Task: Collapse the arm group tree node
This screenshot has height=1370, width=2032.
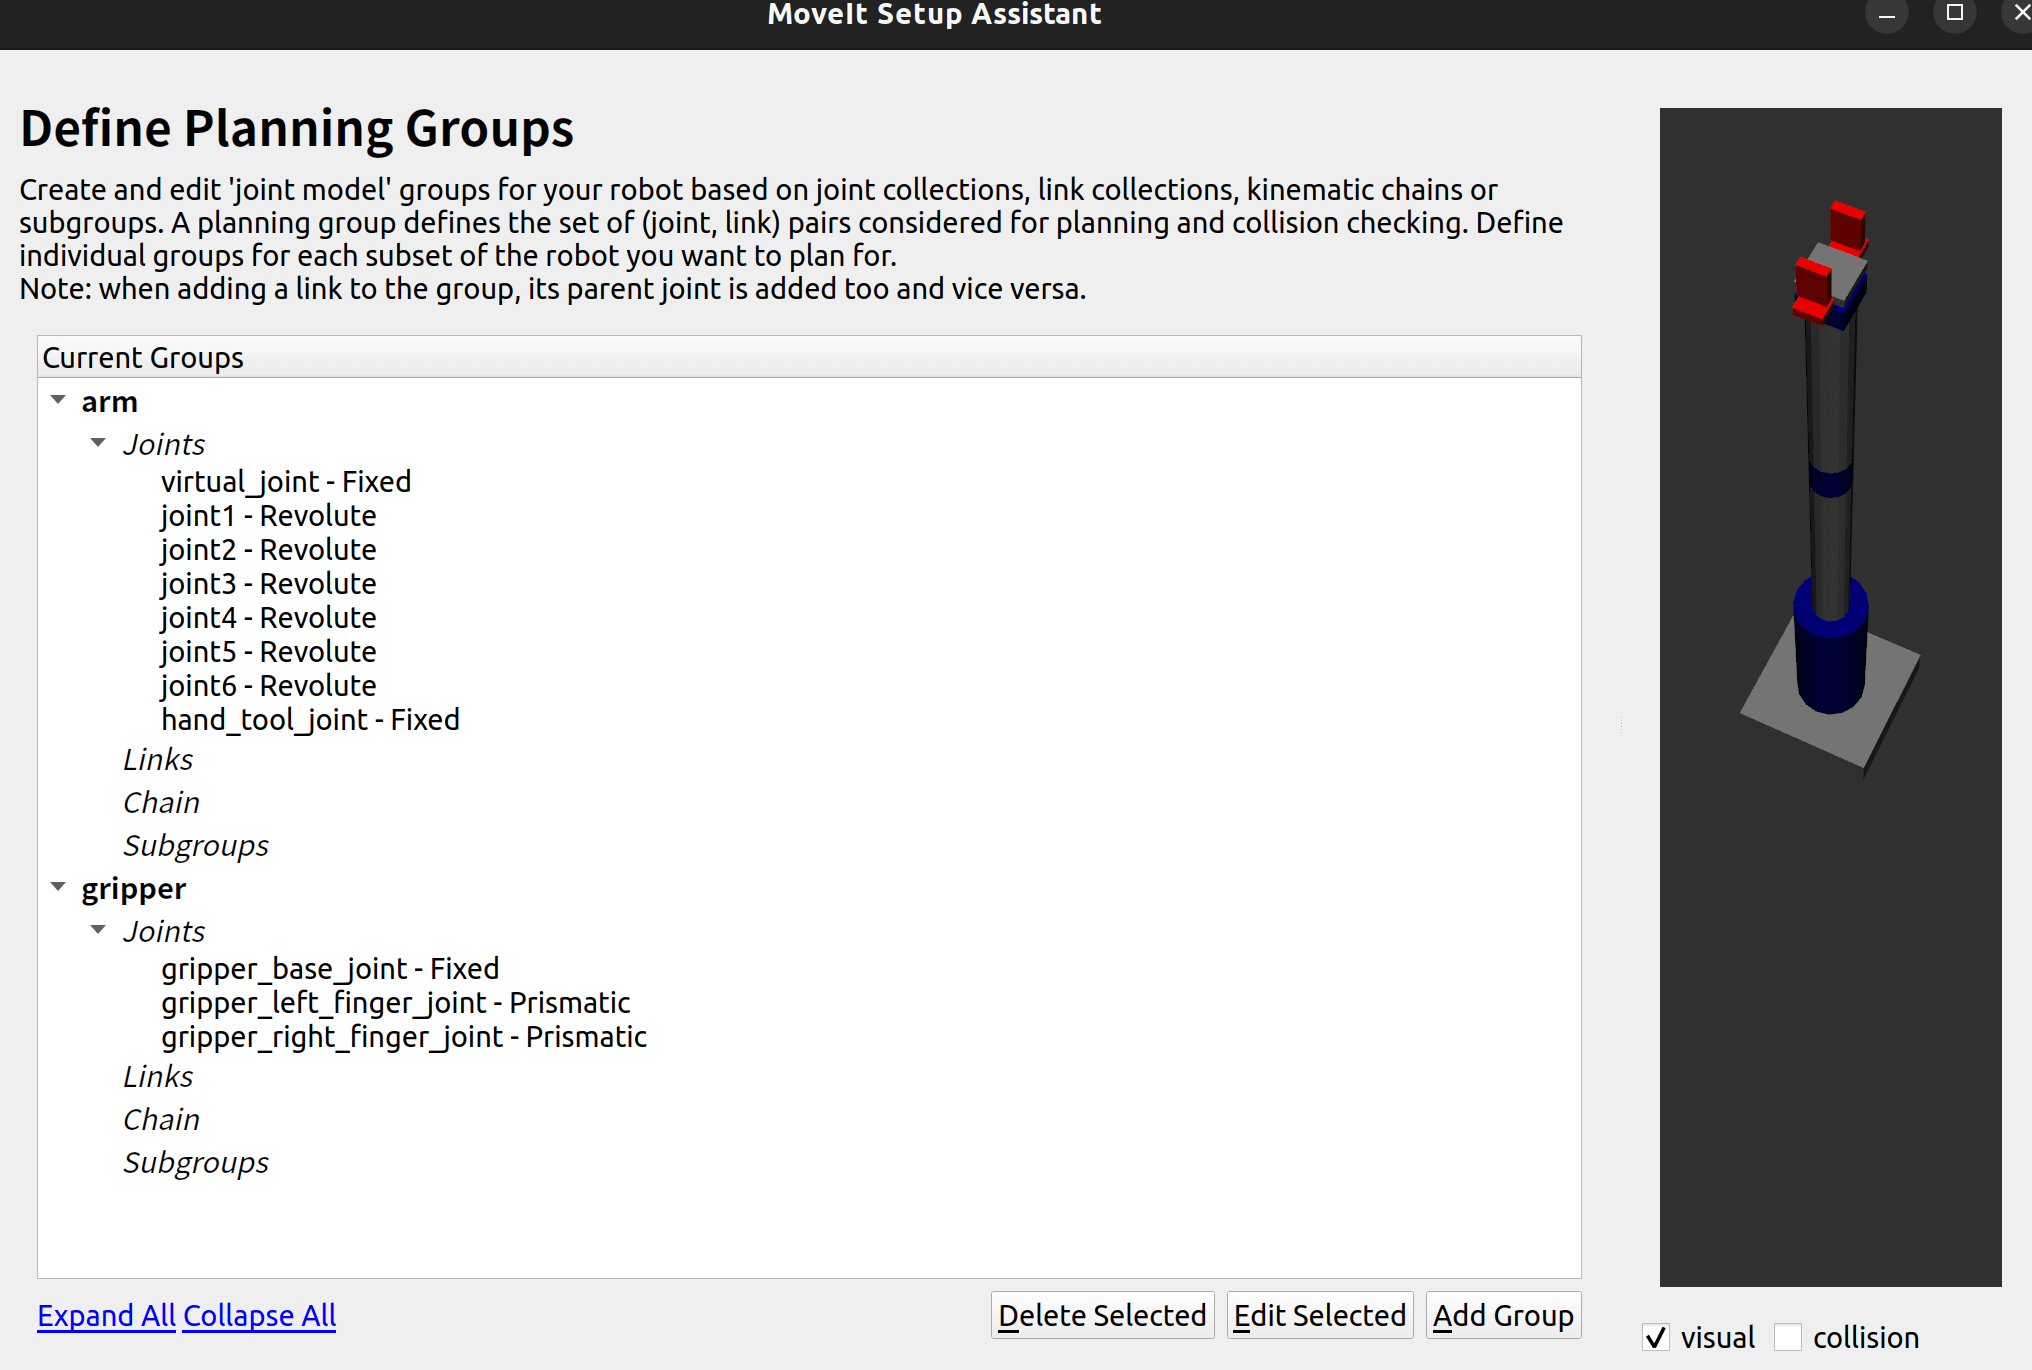Action: [x=58, y=401]
